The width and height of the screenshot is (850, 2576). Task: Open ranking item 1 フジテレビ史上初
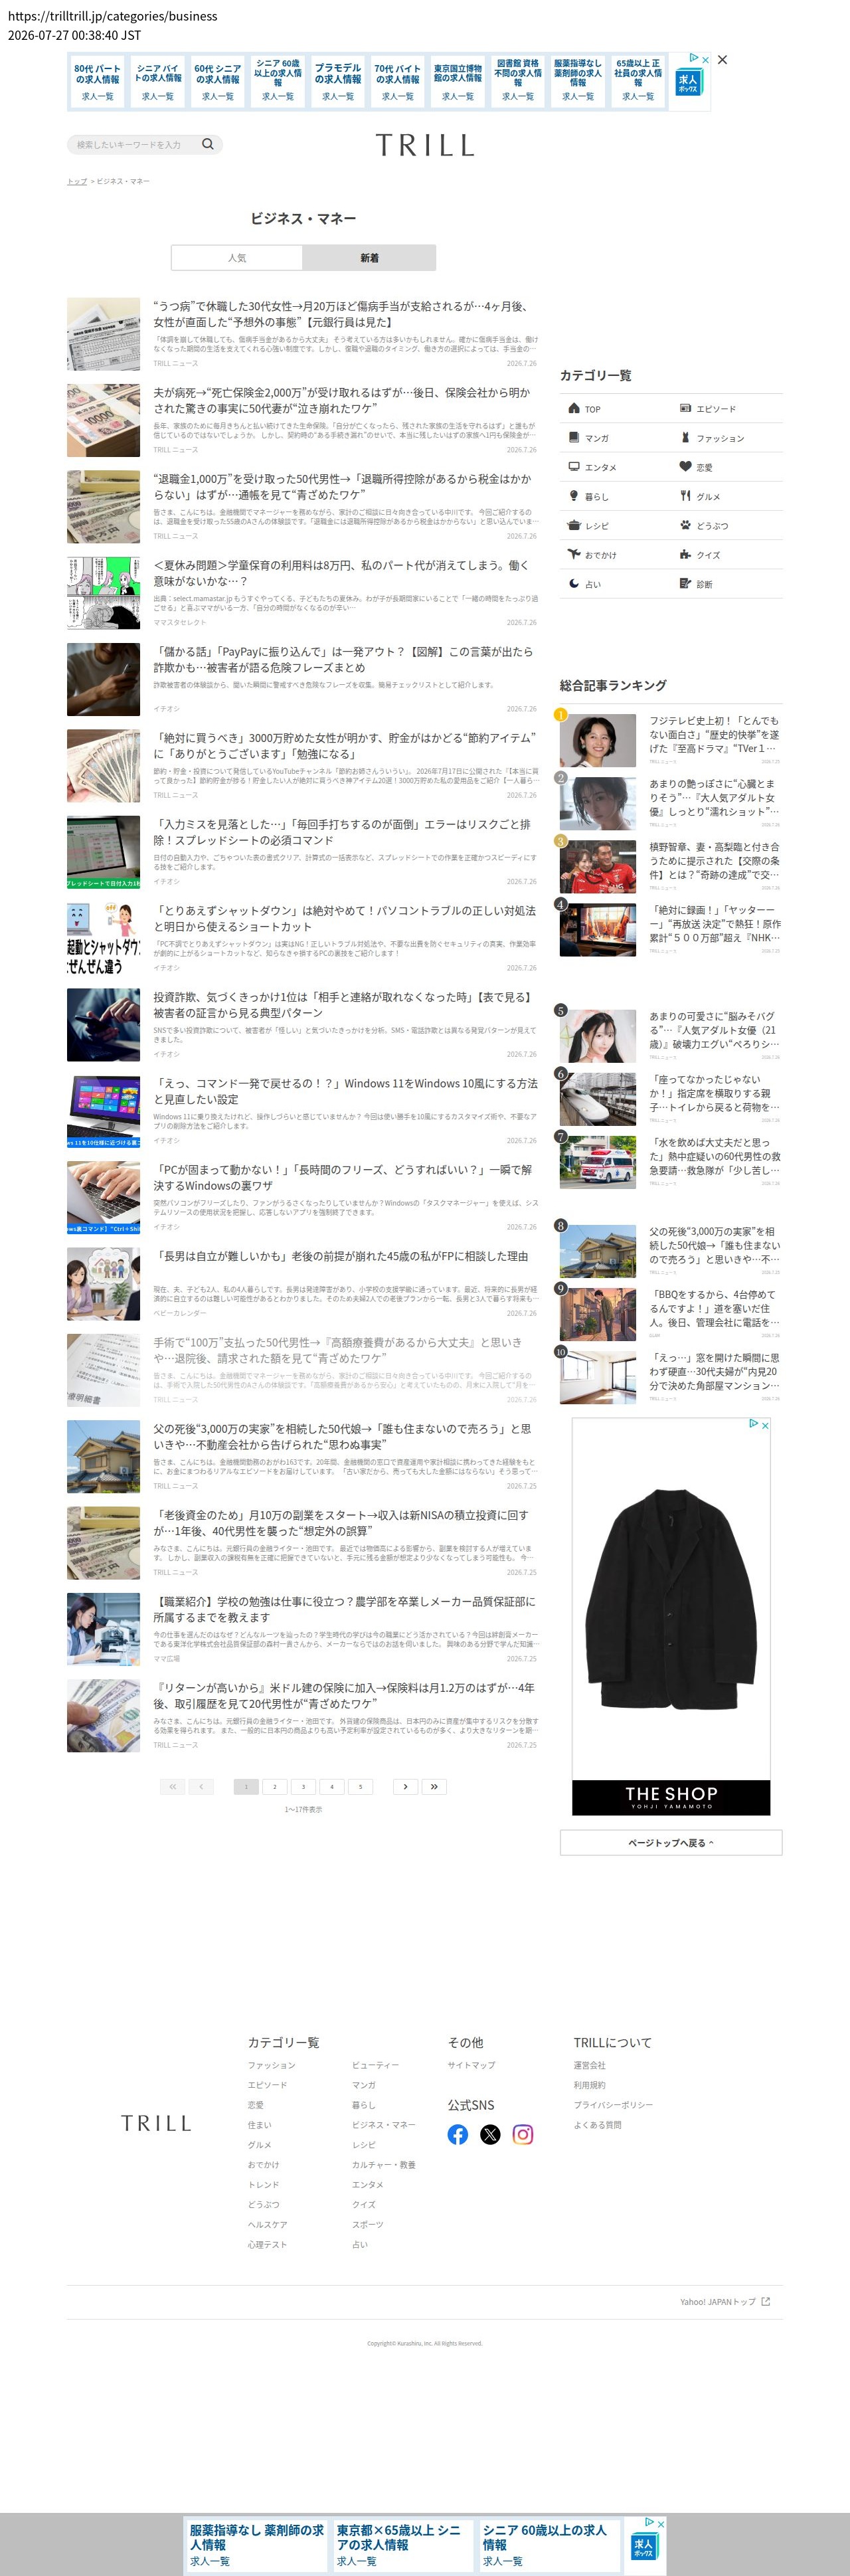(x=714, y=734)
